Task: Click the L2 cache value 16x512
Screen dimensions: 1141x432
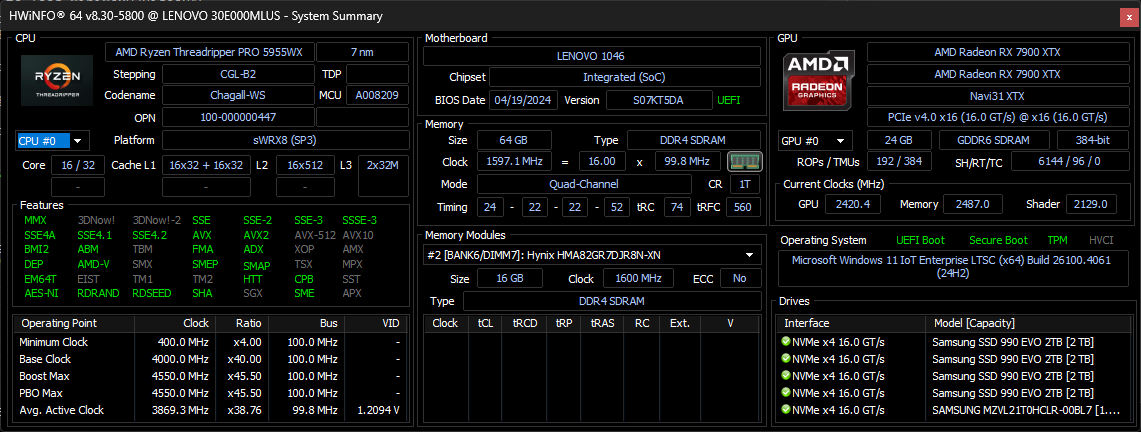Action: (x=306, y=165)
